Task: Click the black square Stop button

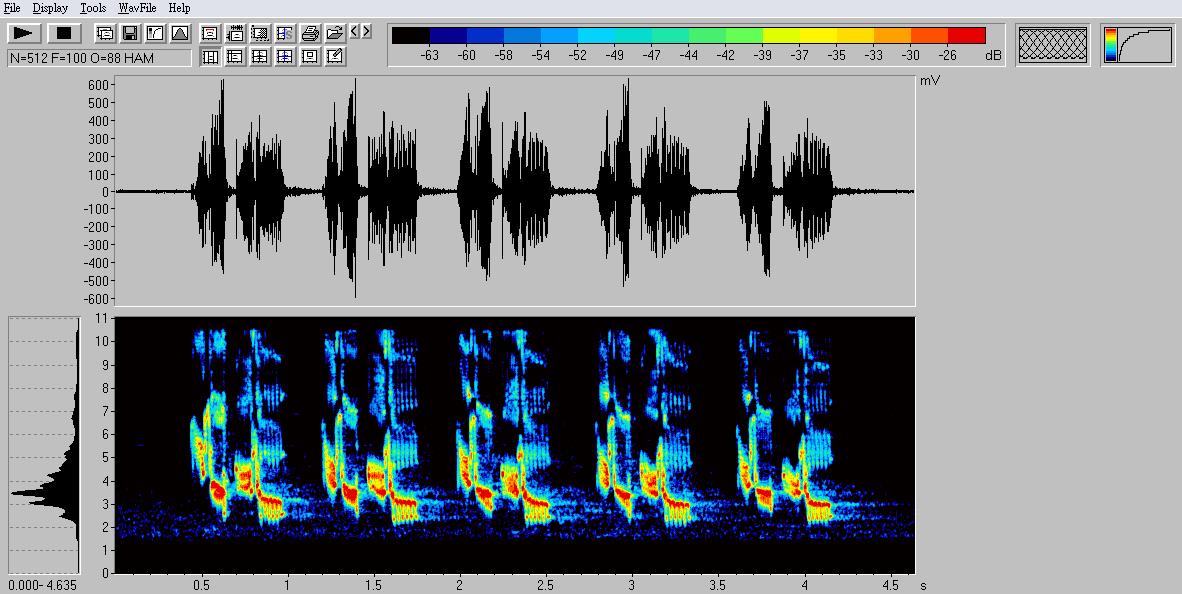Action: coord(63,34)
